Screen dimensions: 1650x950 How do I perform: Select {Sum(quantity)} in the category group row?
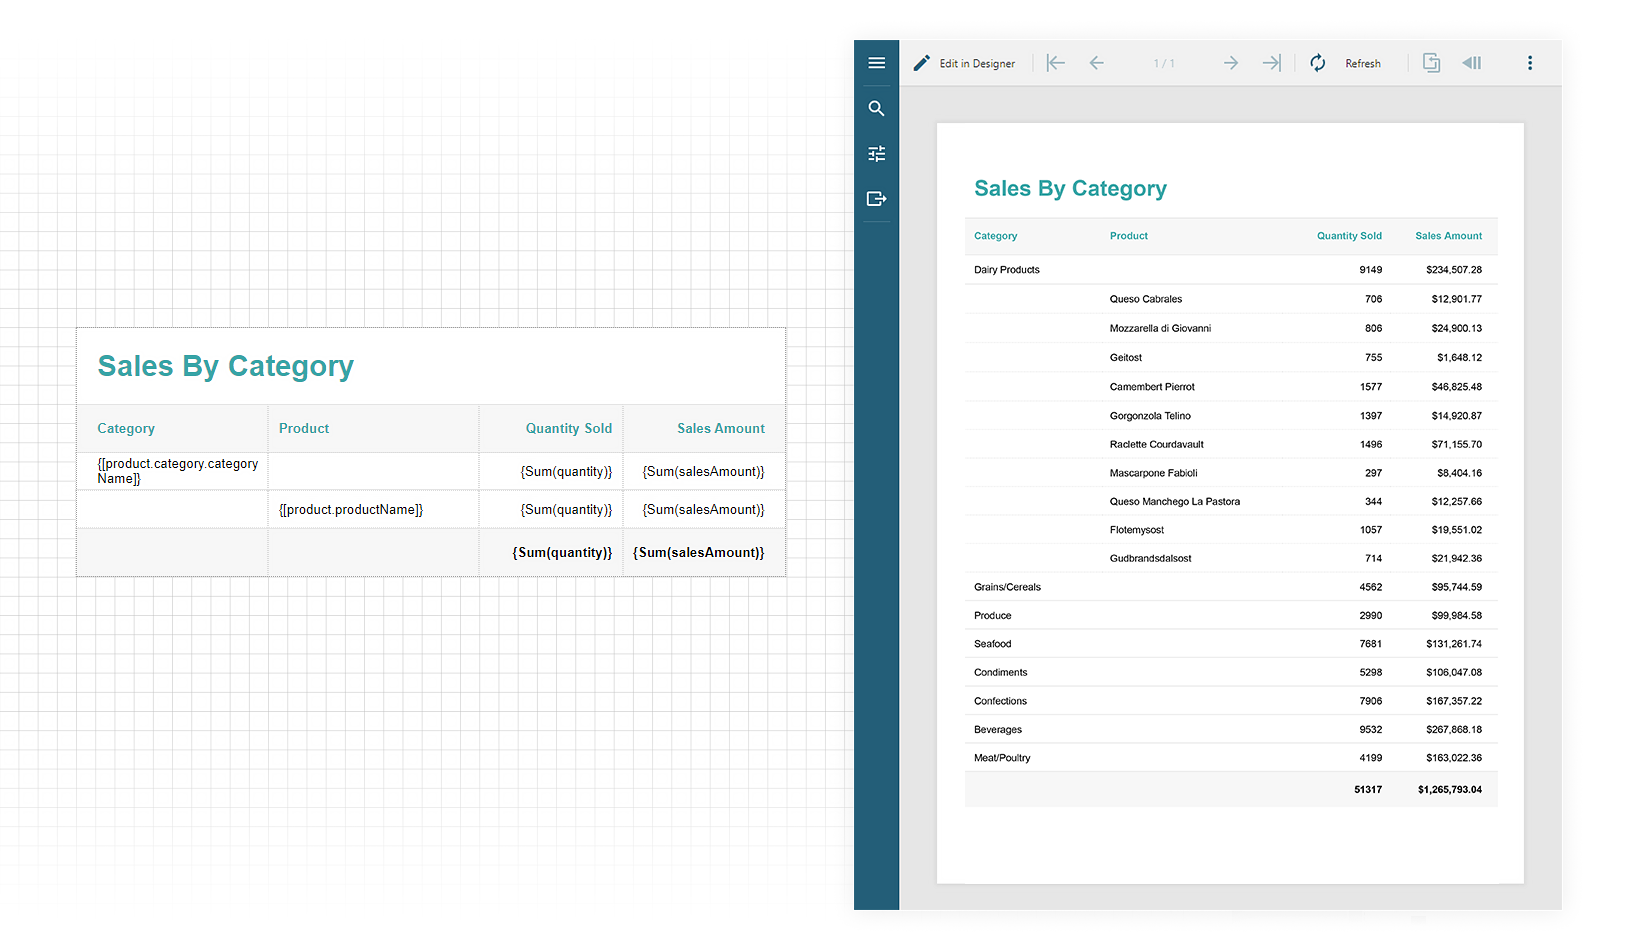pos(551,471)
